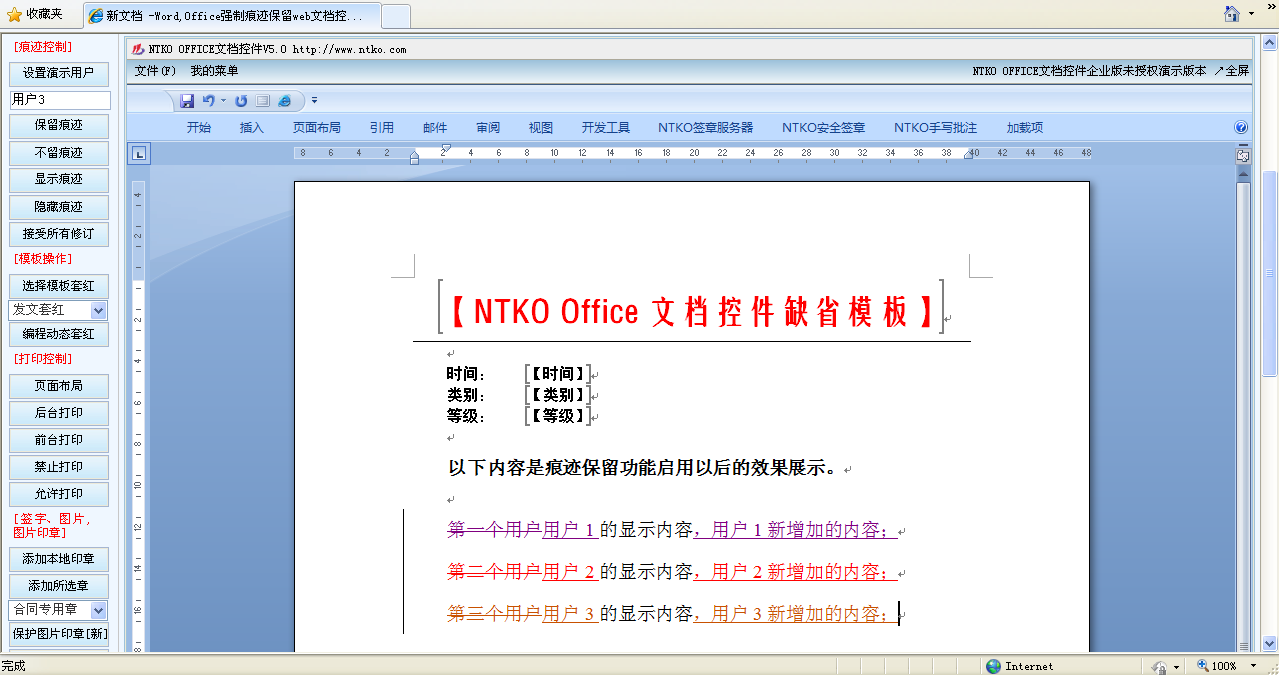Switch to the 邮件 ribbon tab
1279x675 pixels.
[435, 128]
